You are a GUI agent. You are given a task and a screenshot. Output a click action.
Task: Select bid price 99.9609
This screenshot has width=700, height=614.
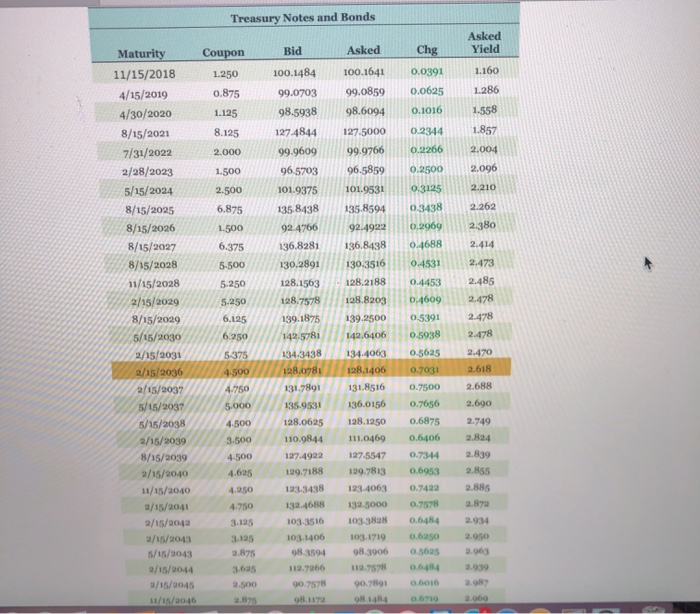297,151
